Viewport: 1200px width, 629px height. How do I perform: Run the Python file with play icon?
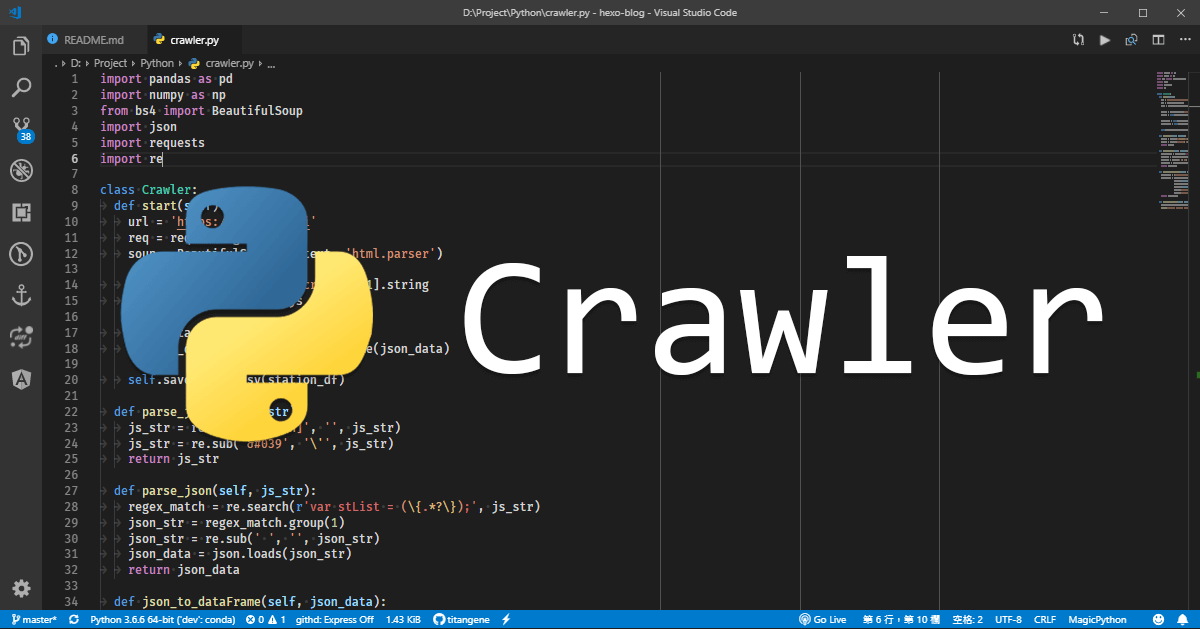[1105, 40]
